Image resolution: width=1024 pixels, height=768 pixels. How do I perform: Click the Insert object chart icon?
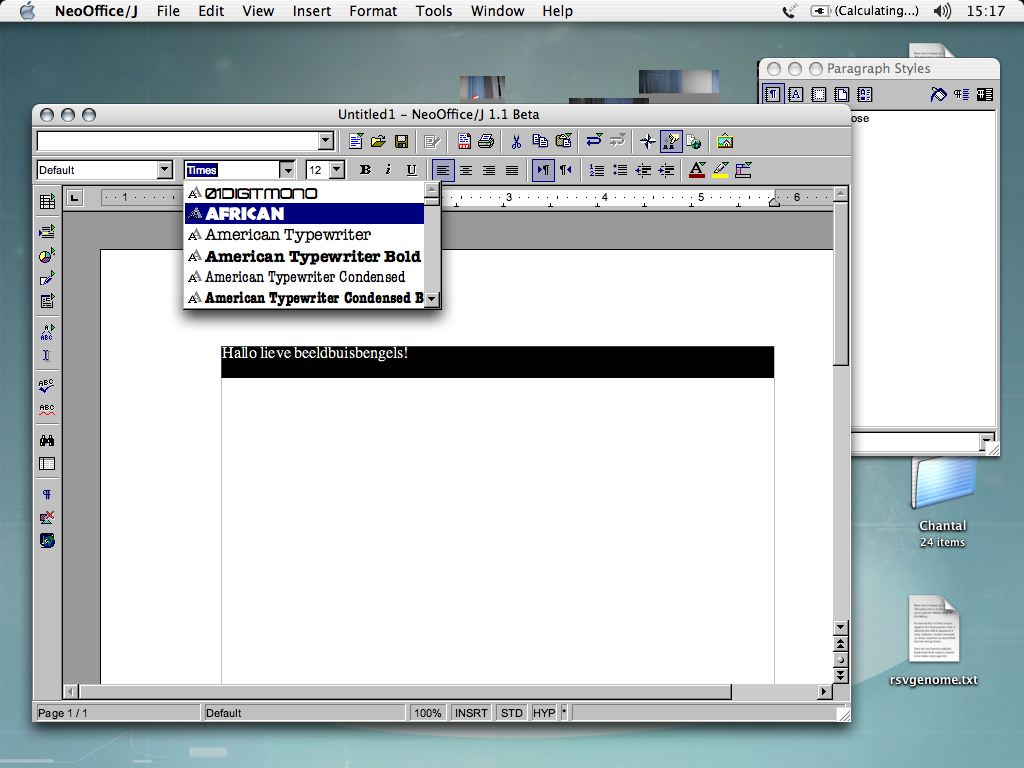[47, 255]
